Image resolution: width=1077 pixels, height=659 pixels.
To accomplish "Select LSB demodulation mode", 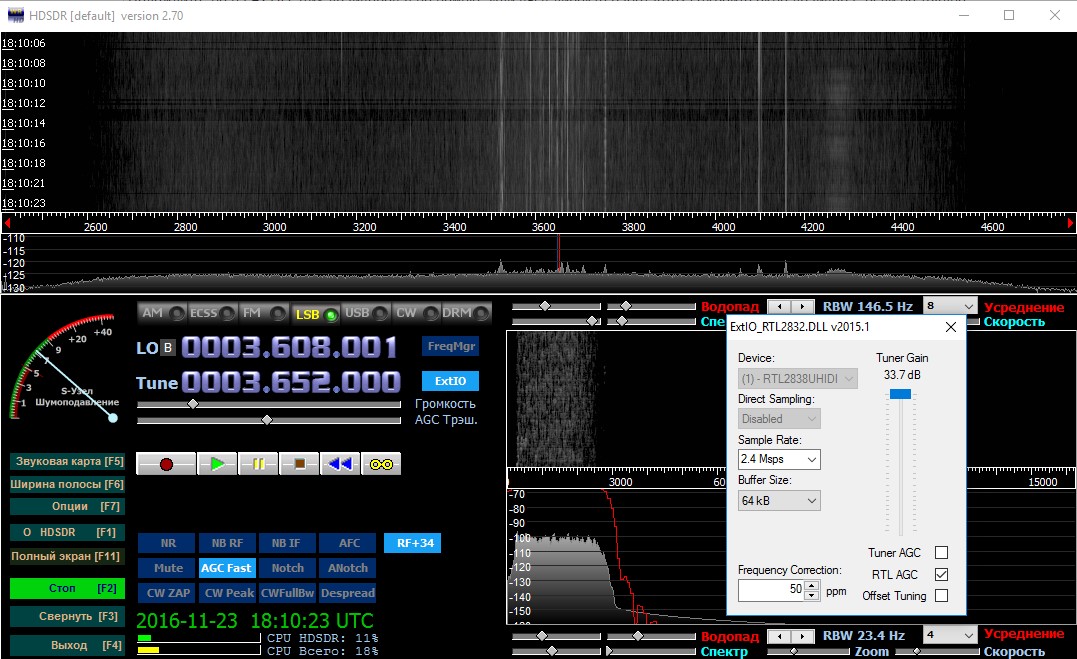I will [x=315, y=313].
